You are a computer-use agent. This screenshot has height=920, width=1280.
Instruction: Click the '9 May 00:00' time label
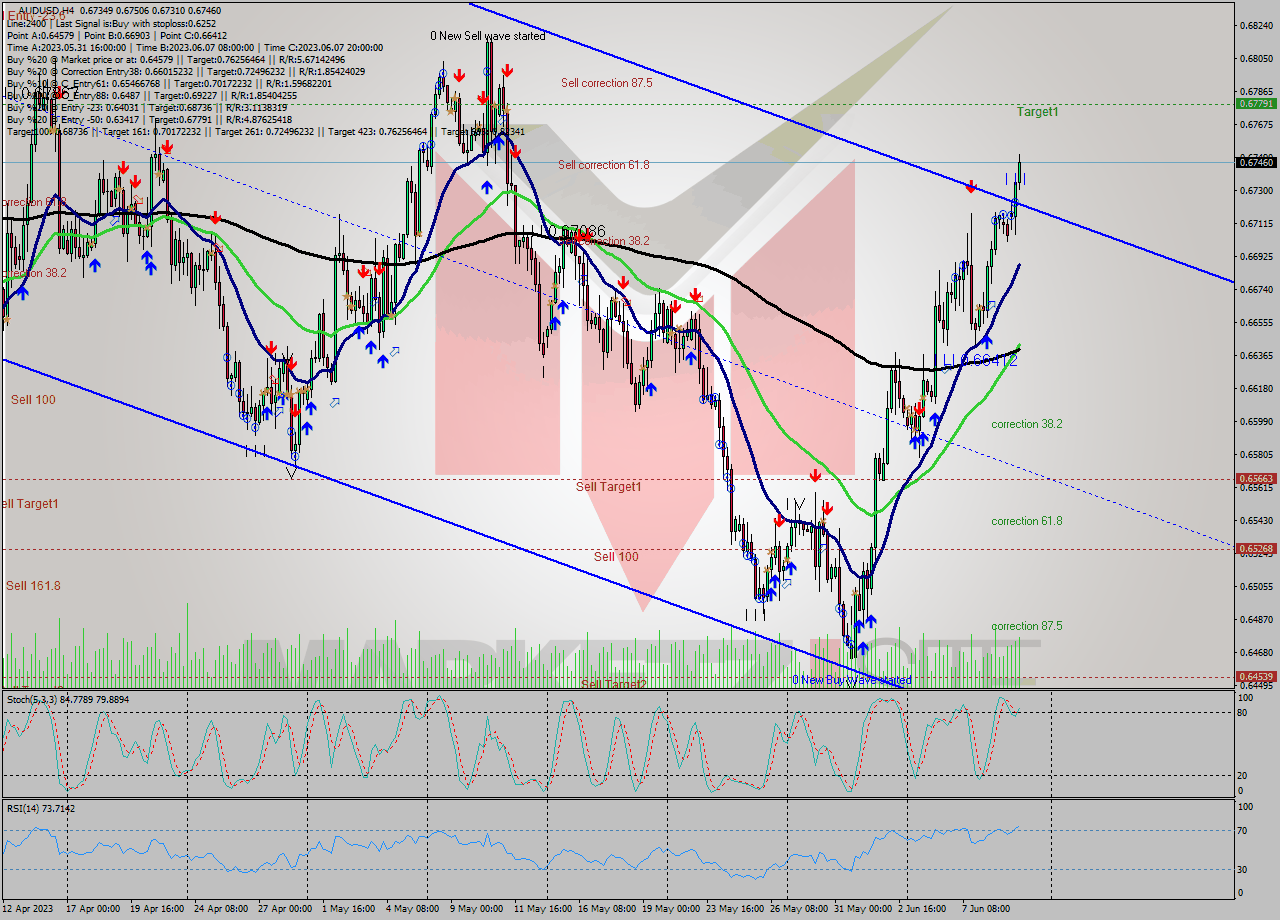(475, 908)
